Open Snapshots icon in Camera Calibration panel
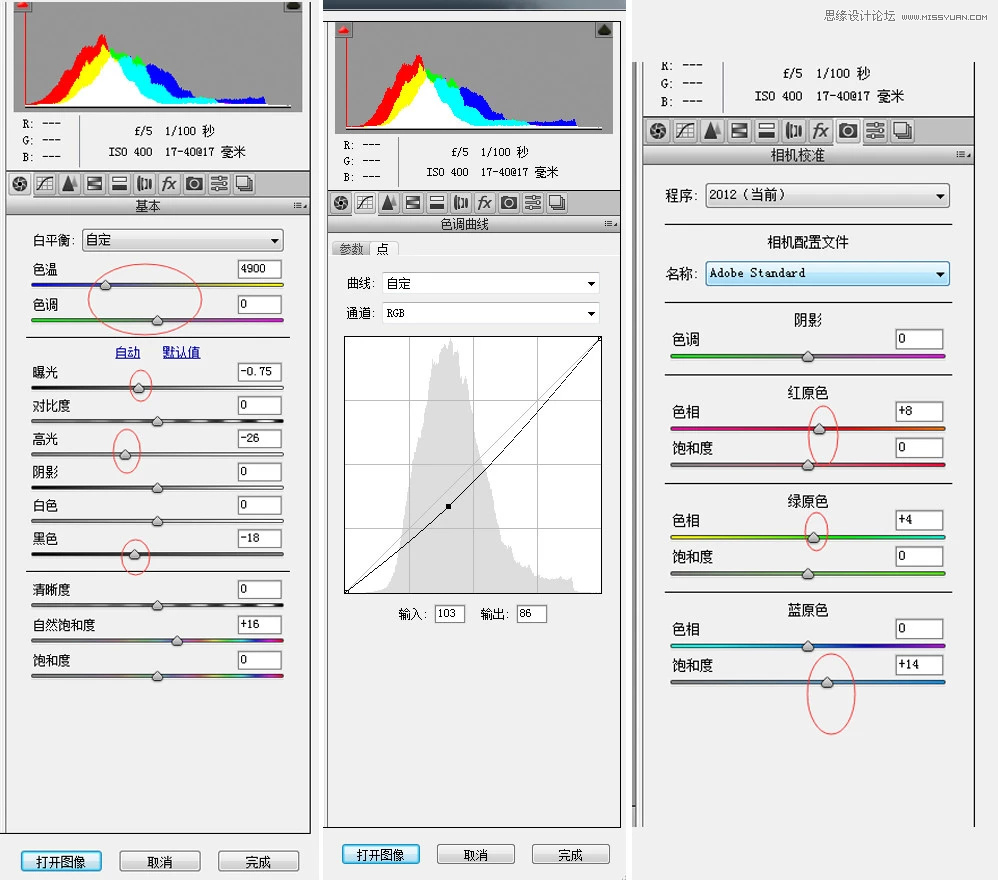Viewport: 998px width, 880px height. (902, 131)
